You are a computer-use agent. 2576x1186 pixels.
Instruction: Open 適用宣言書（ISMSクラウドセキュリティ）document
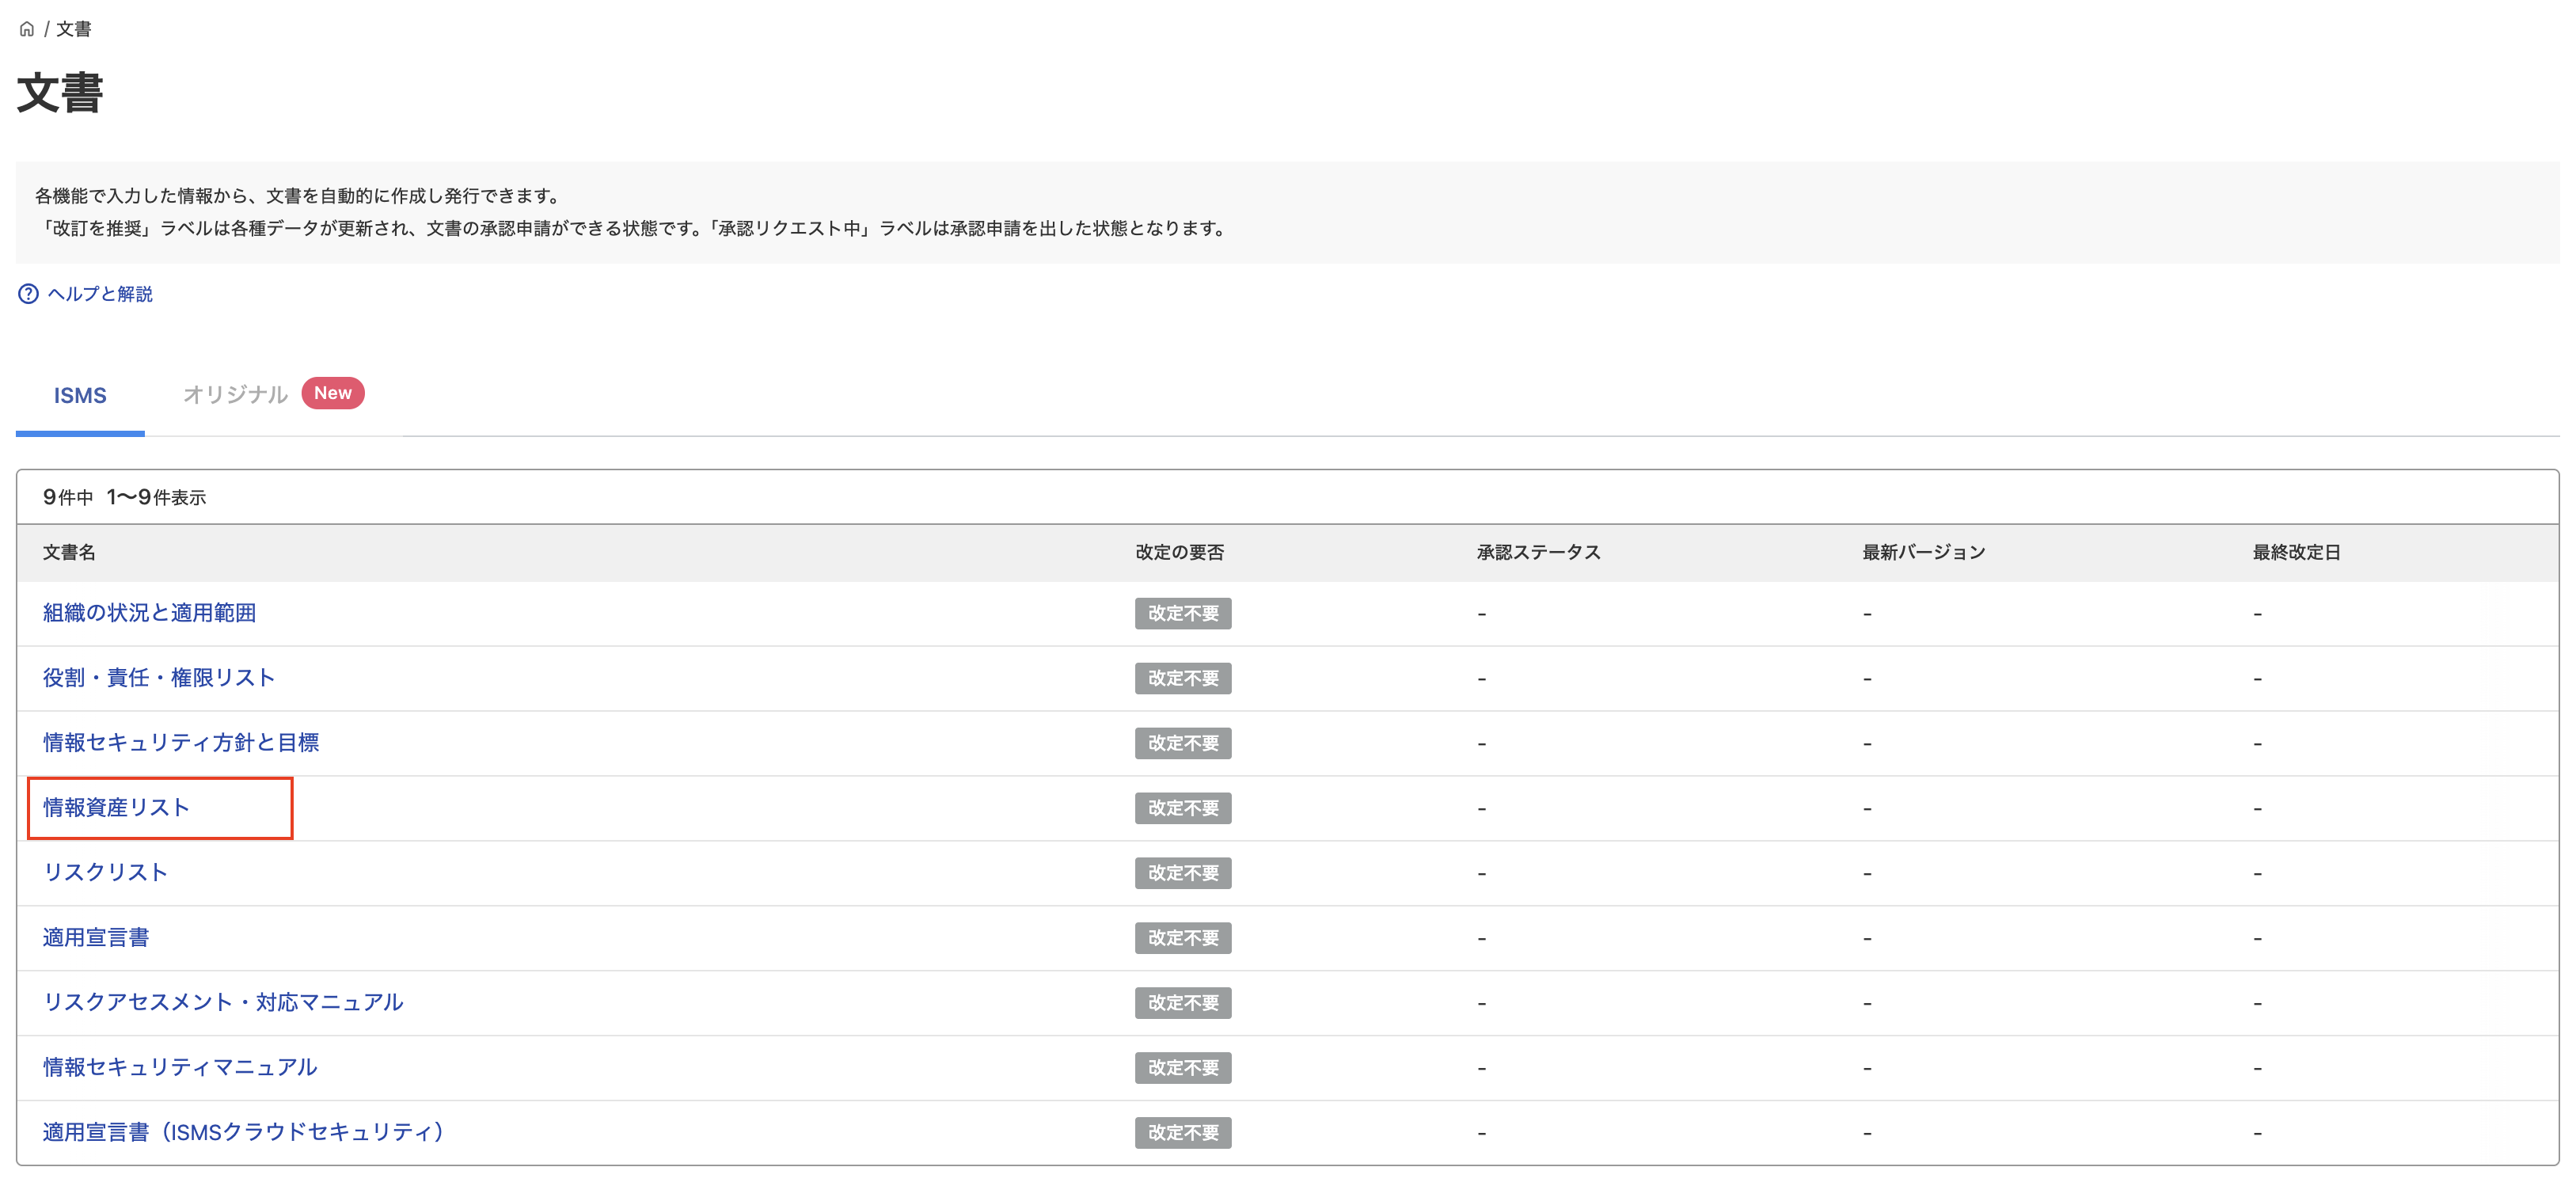coord(243,1132)
